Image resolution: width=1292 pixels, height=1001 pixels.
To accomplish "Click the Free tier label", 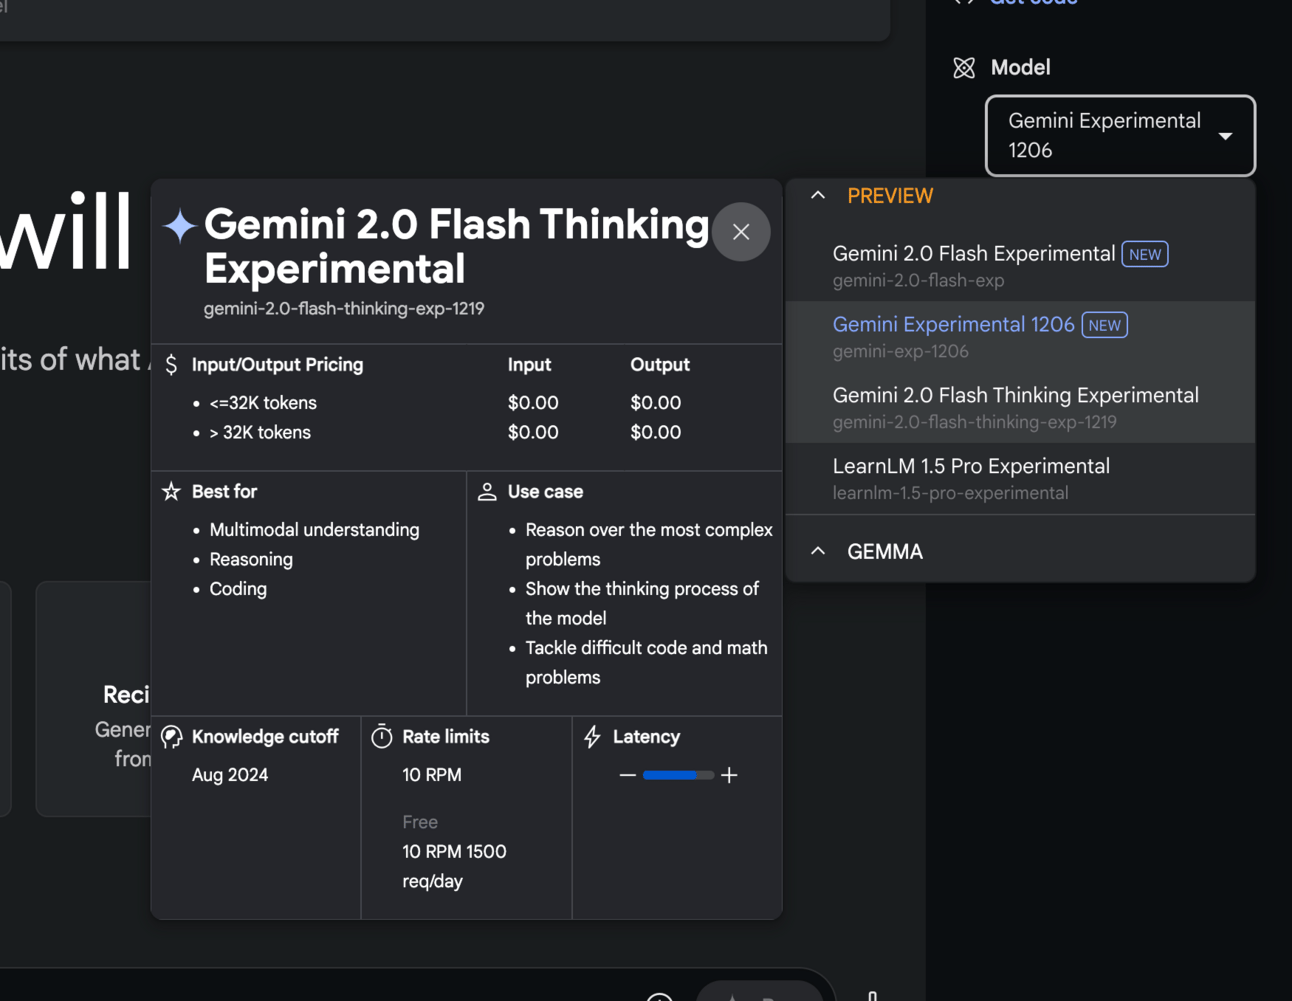I will click(420, 822).
